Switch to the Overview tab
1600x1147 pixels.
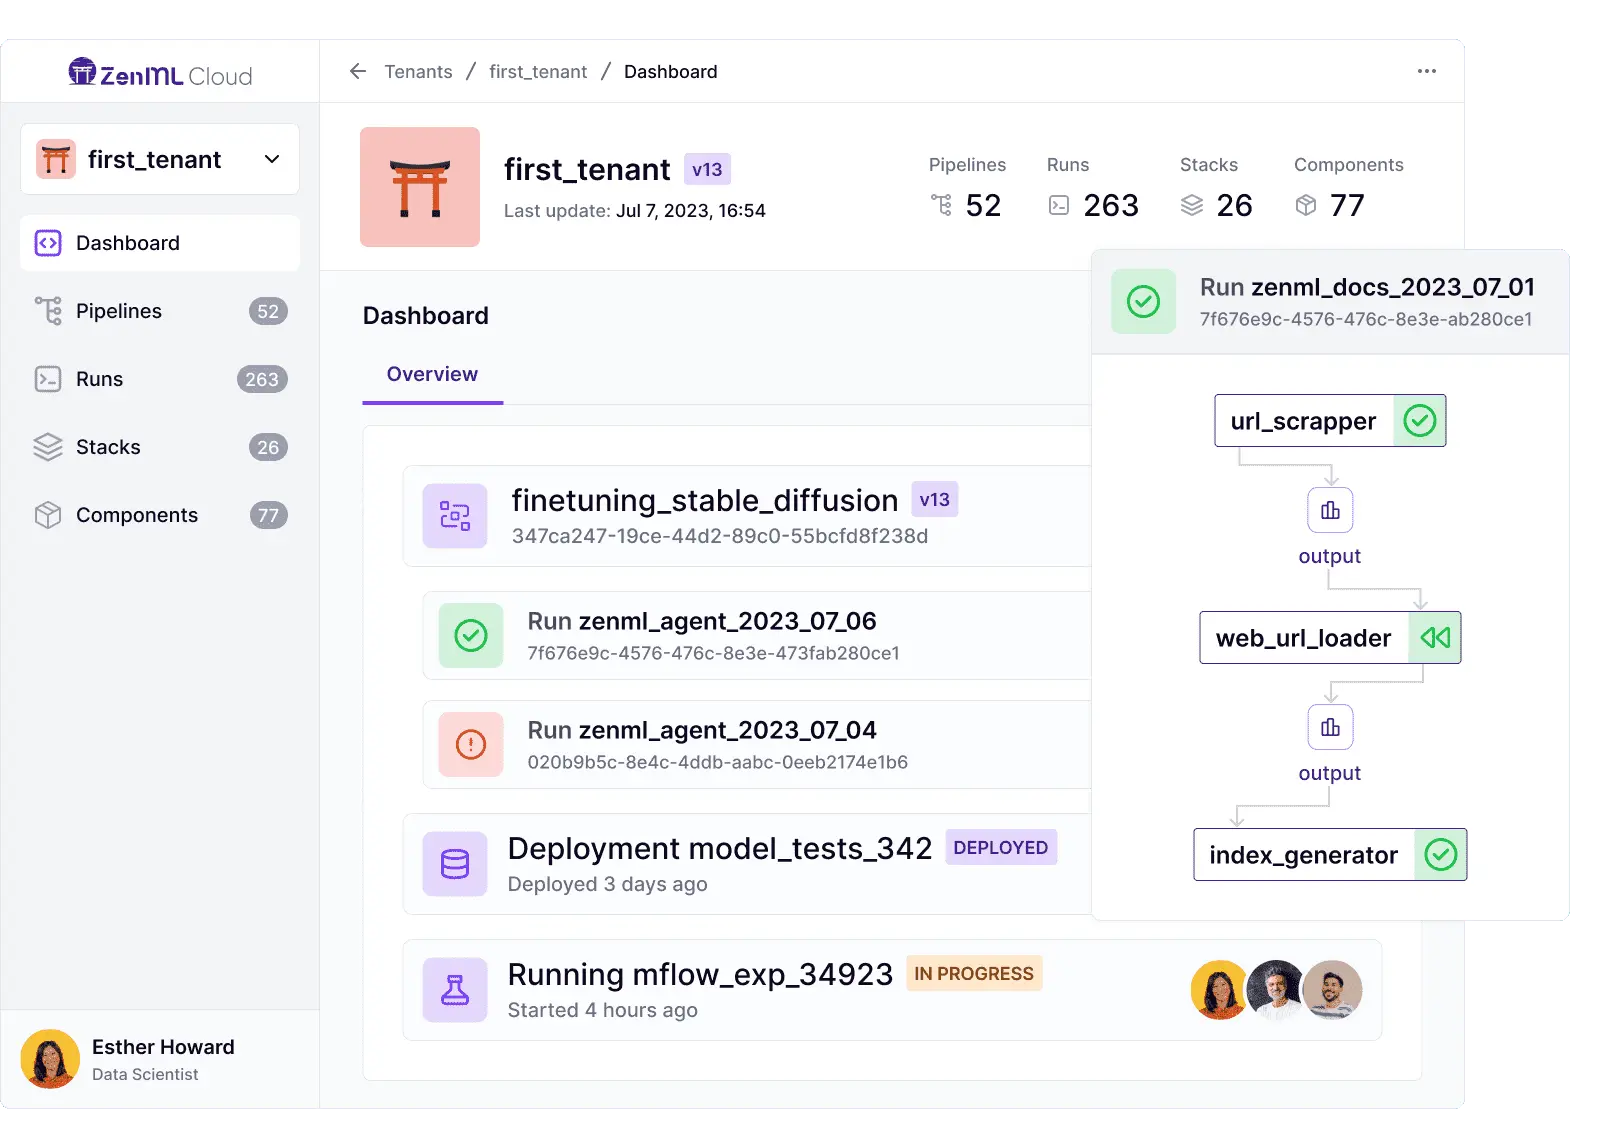431,374
